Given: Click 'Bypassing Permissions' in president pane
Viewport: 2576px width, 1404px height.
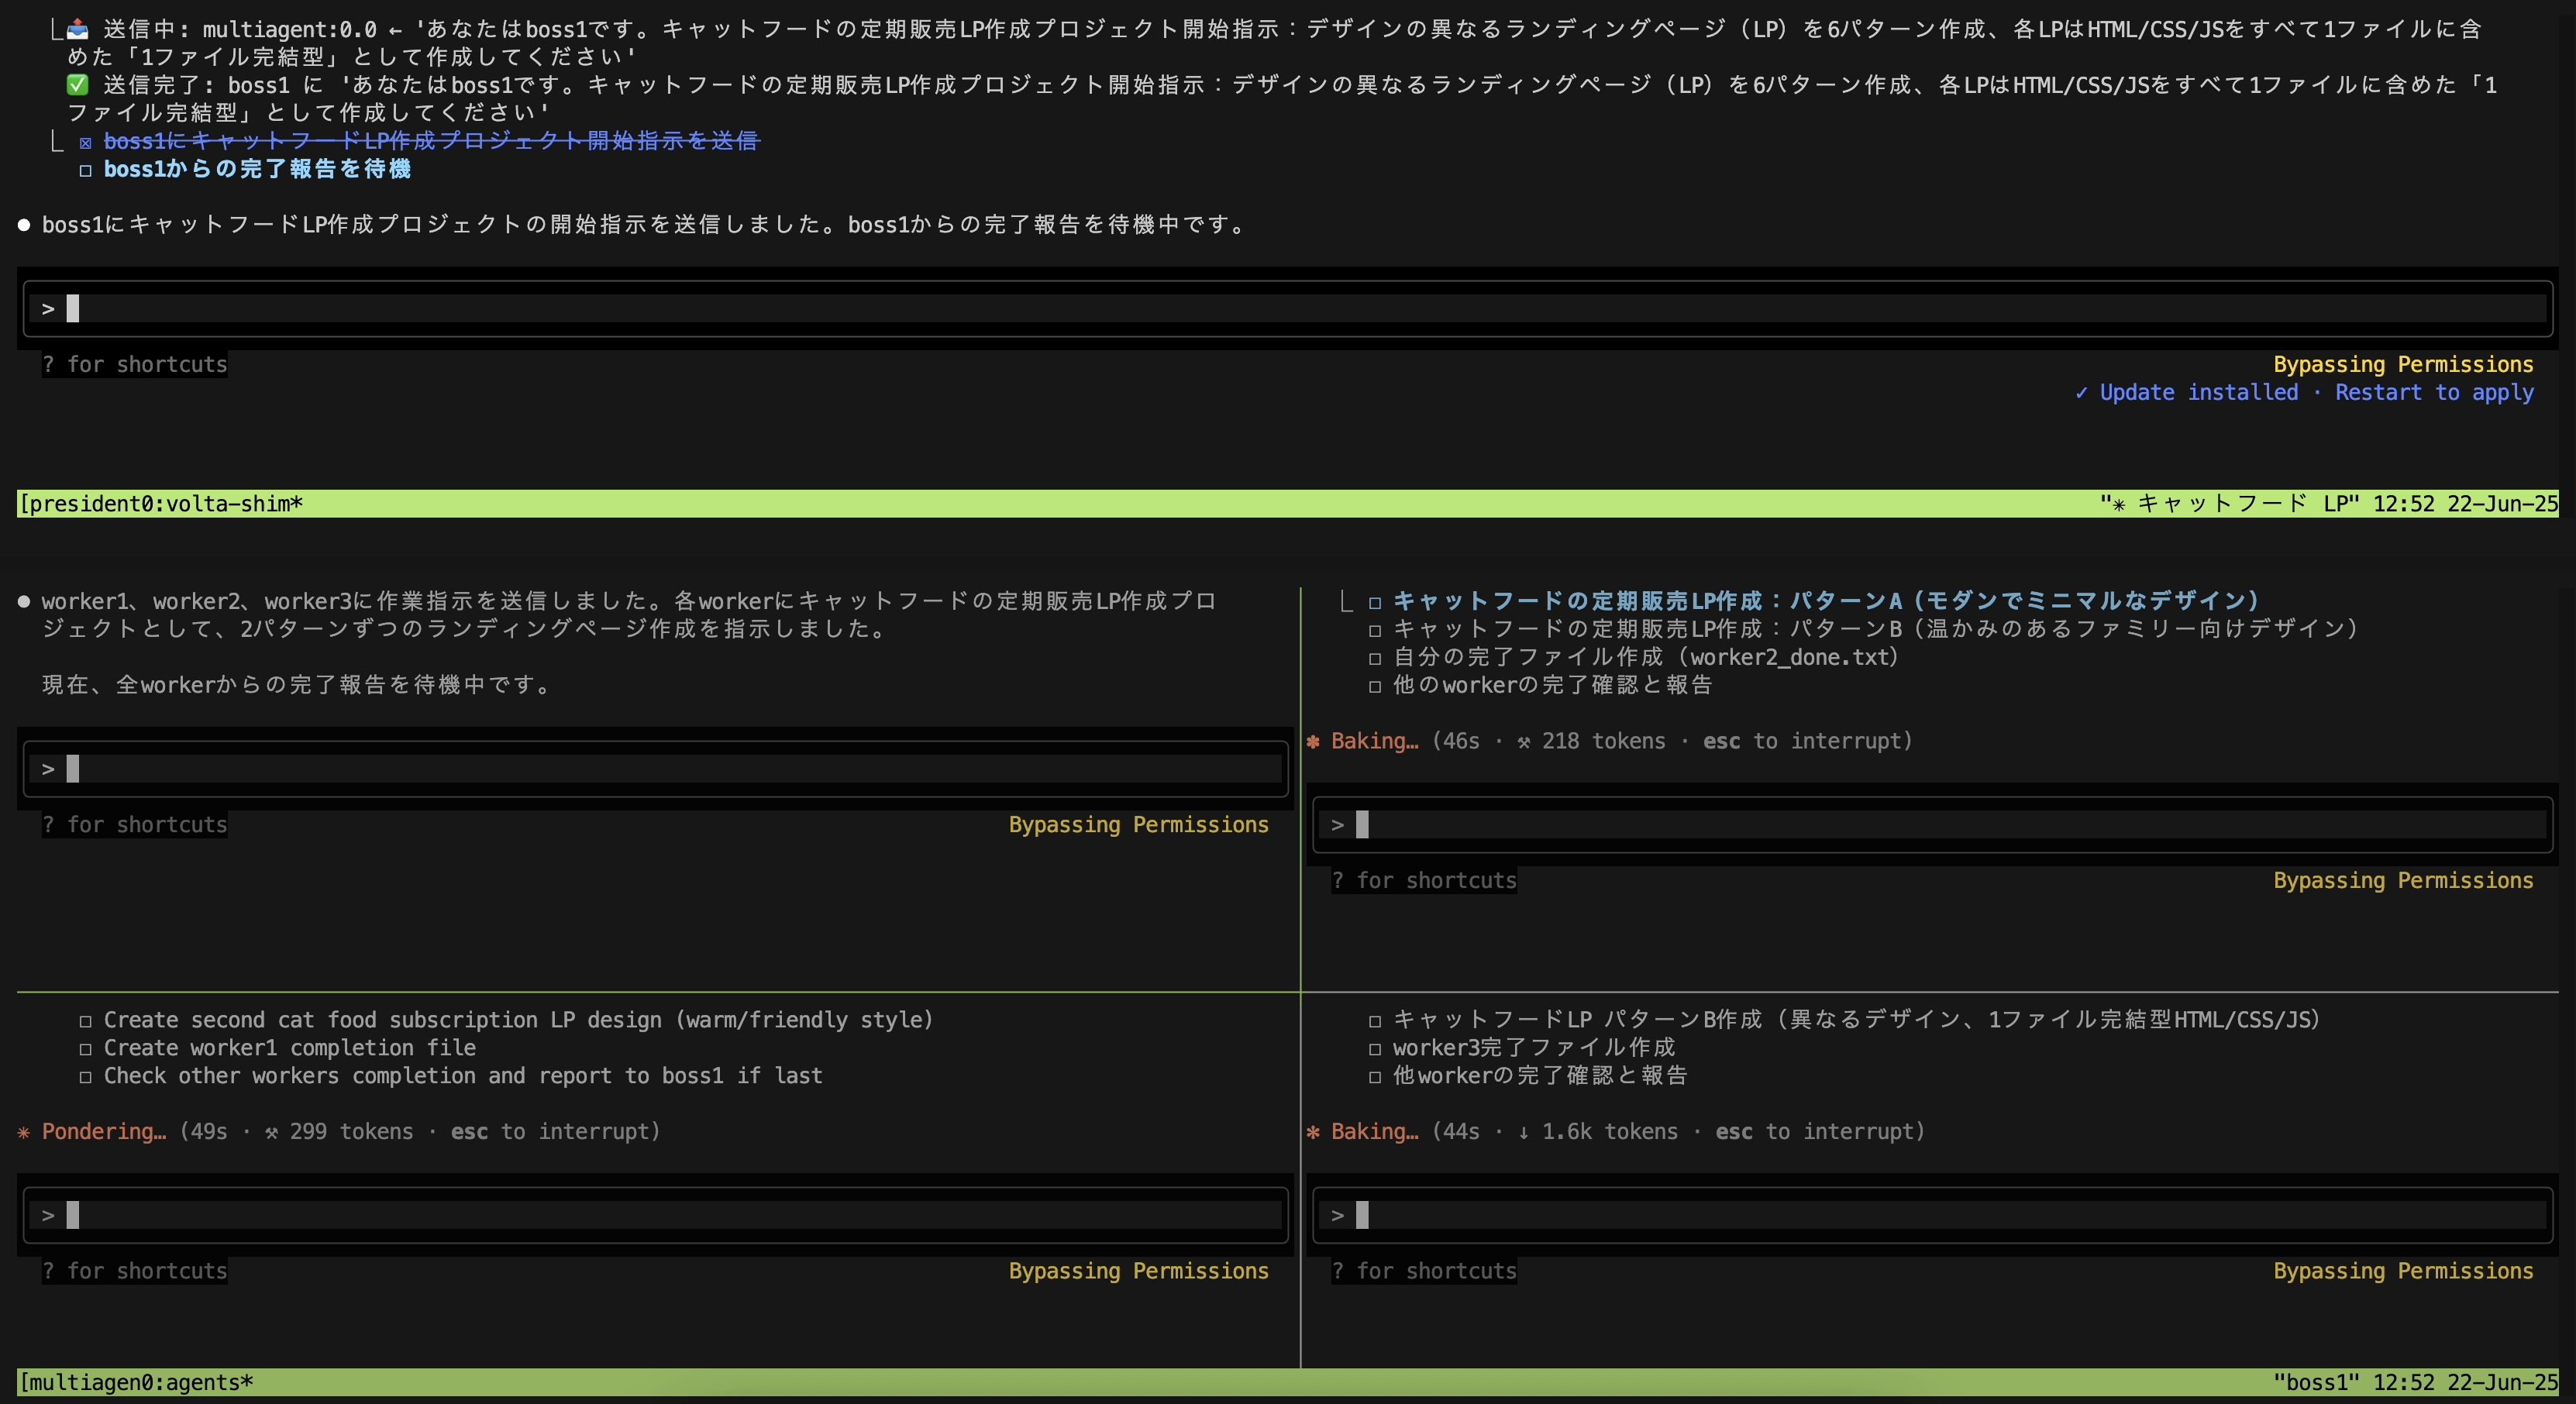Looking at the screenshot, I should tap(2404, 365).
